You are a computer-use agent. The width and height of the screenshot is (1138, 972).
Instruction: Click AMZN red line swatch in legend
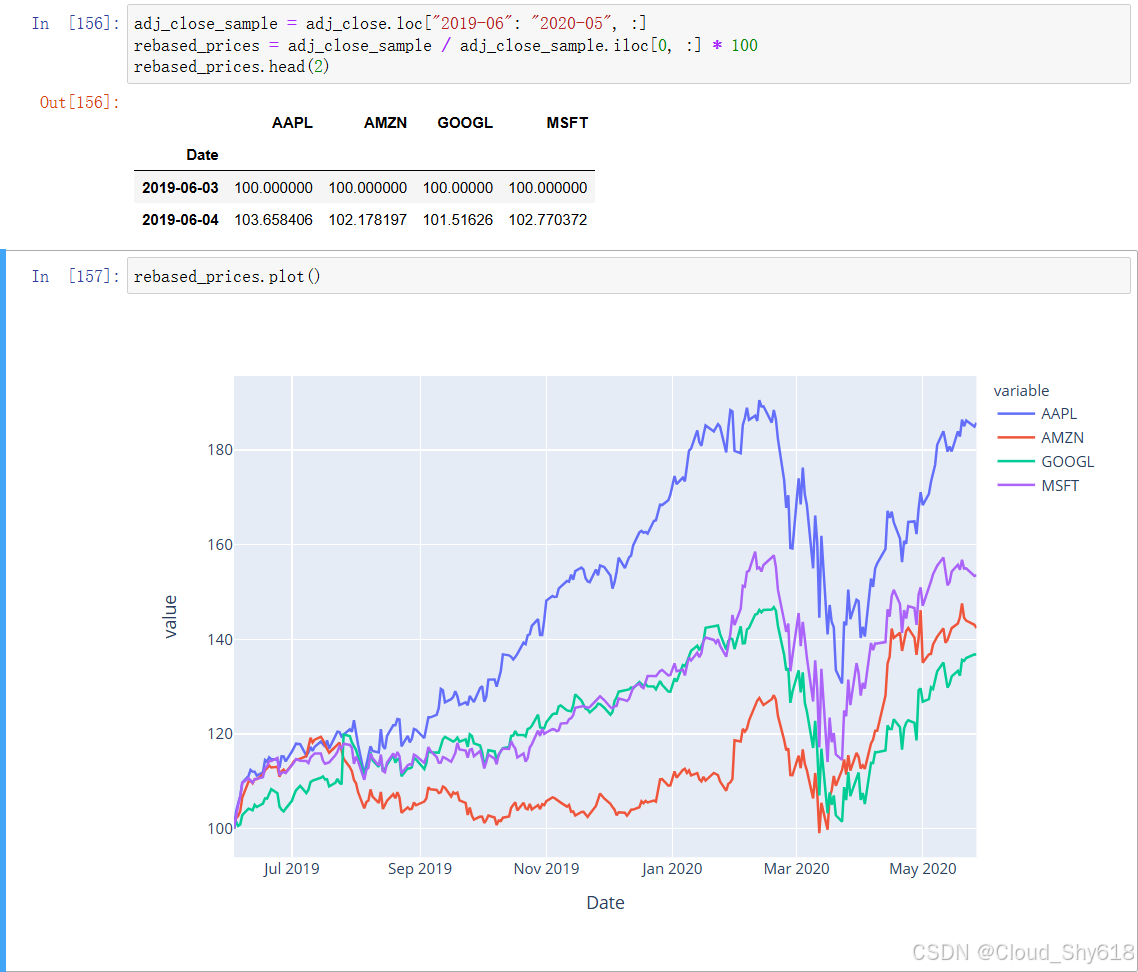click(x=1015, y=438)
